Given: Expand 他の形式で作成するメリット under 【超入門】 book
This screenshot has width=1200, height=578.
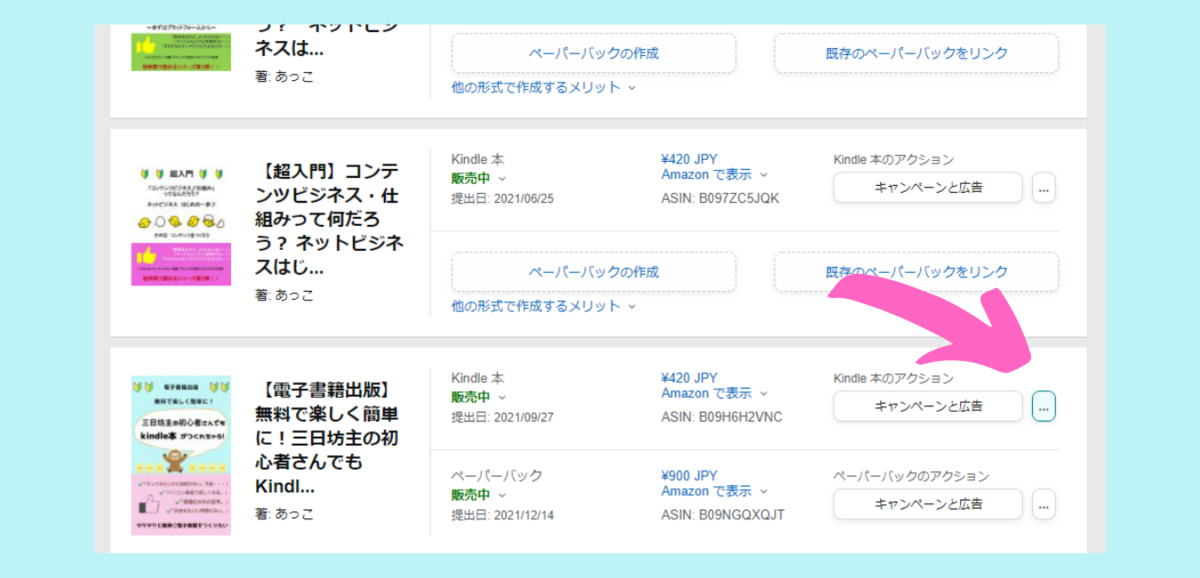Looking at the screenshot, I should (544, 306).
